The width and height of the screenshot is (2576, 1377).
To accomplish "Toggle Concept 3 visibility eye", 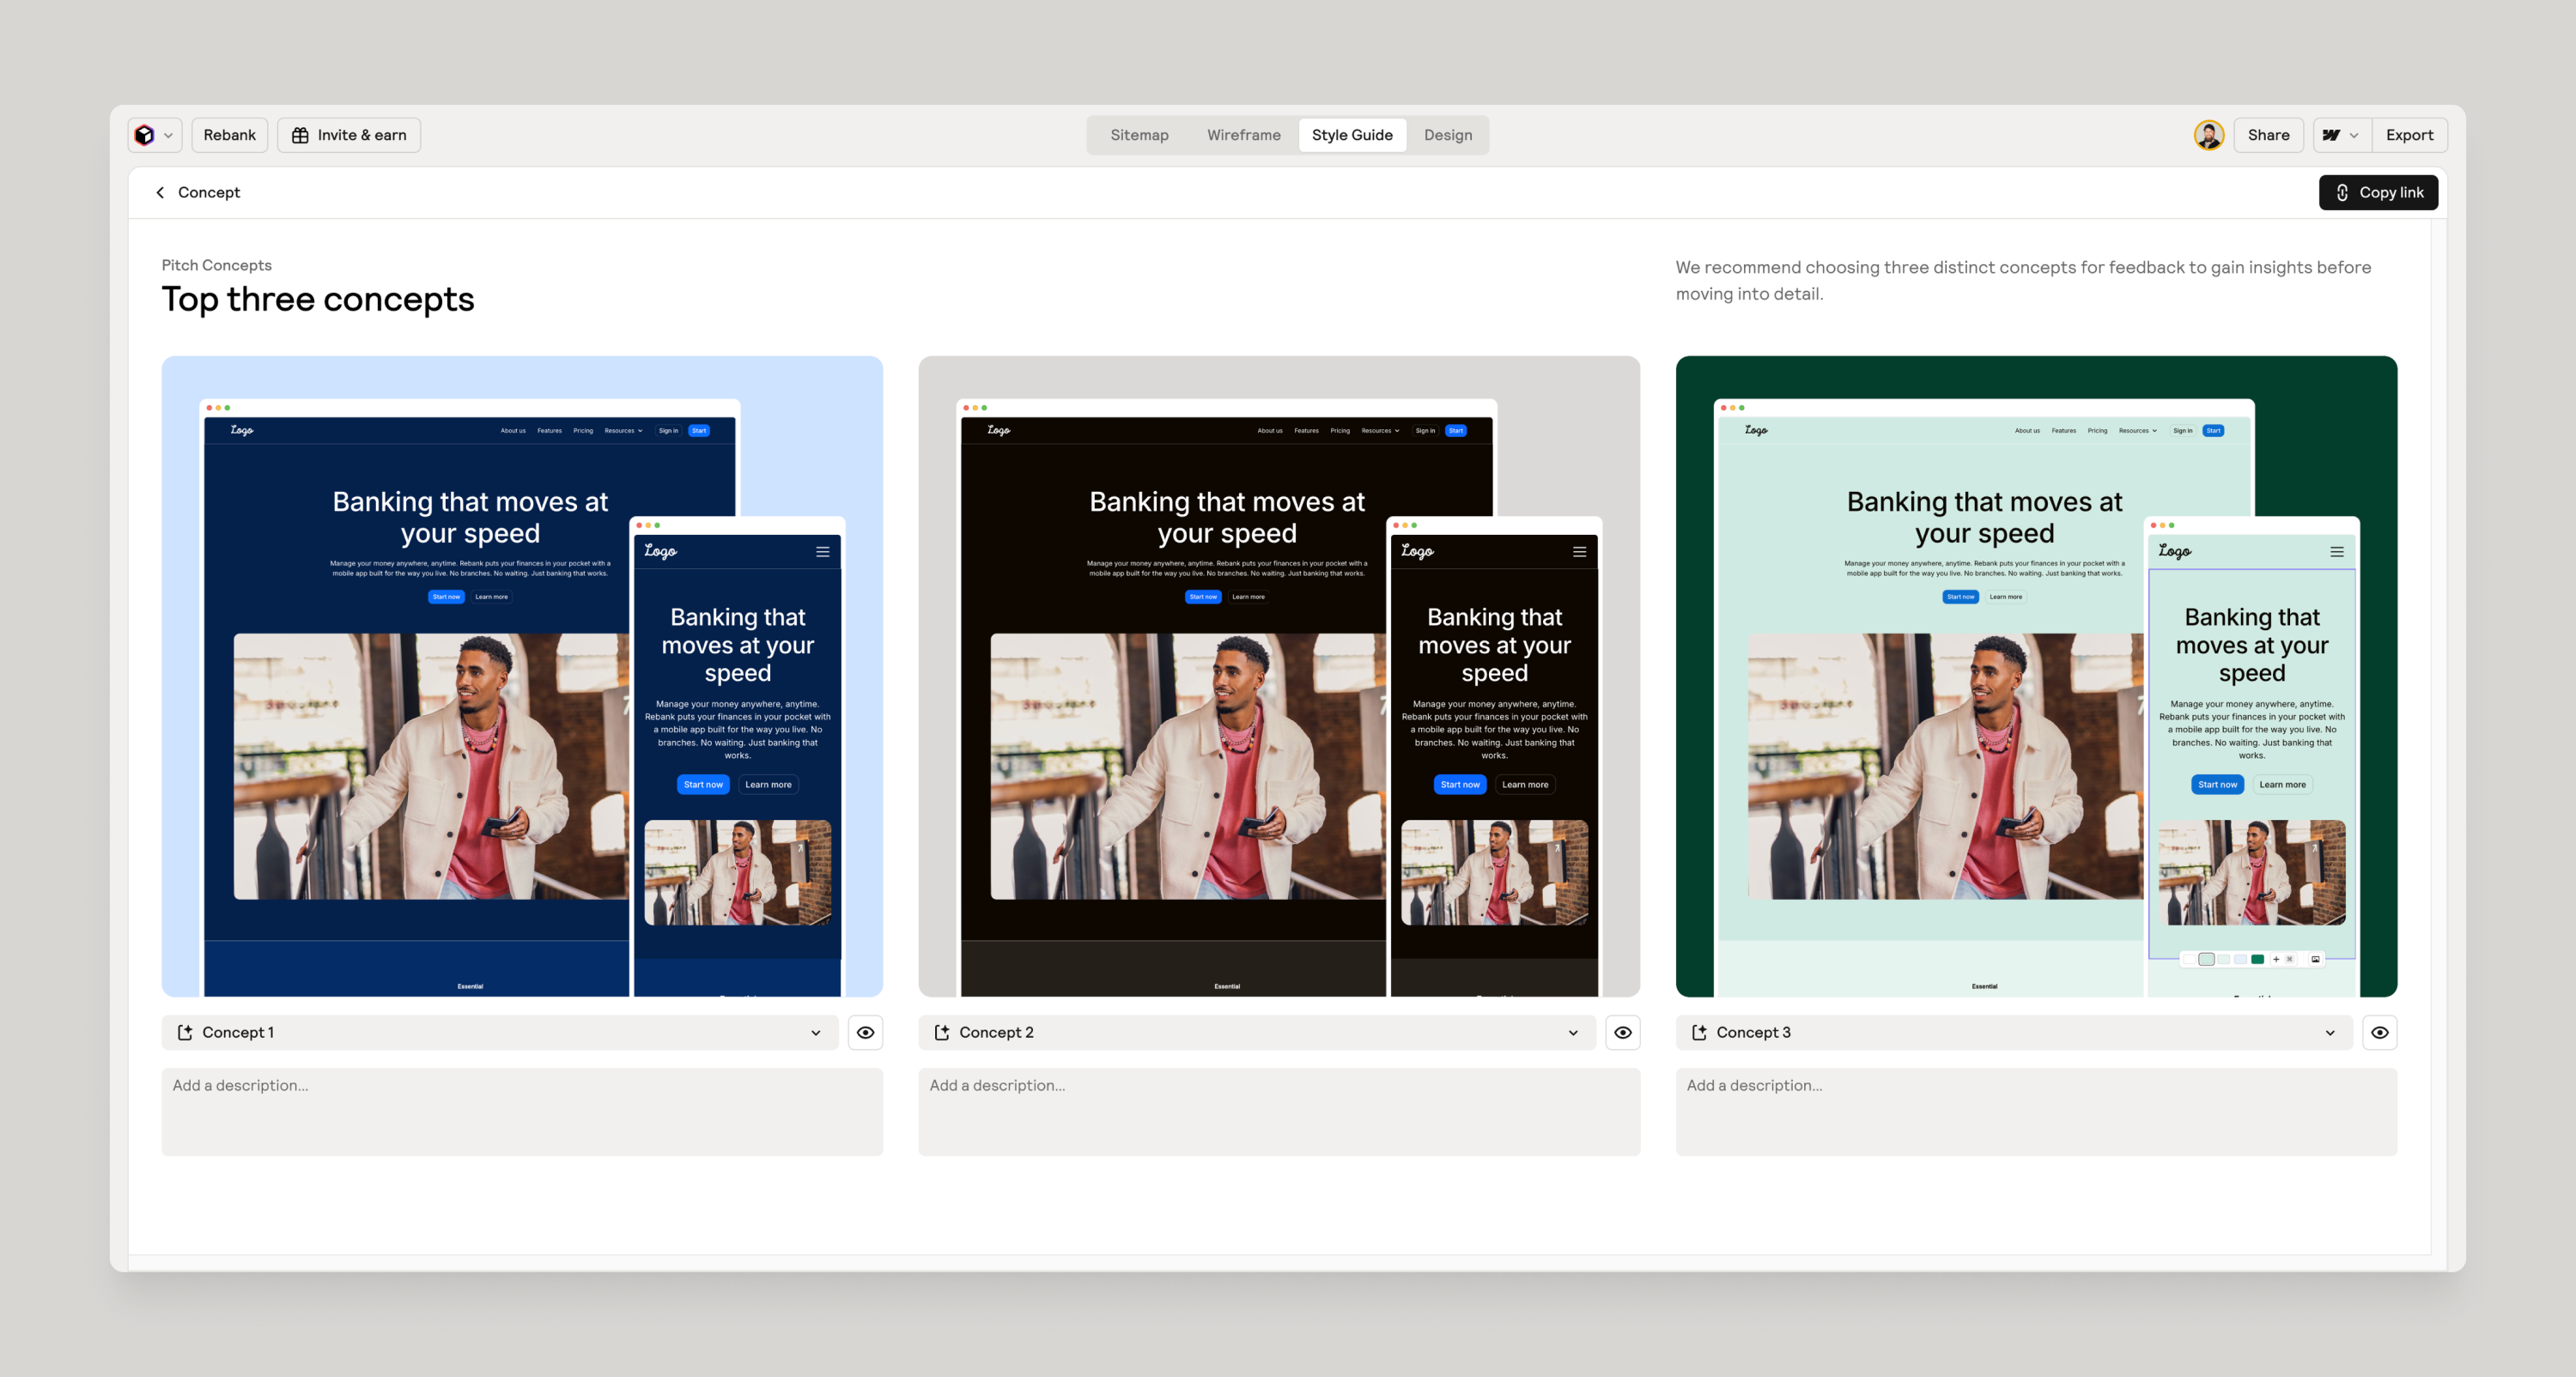I will 2379,1032.
